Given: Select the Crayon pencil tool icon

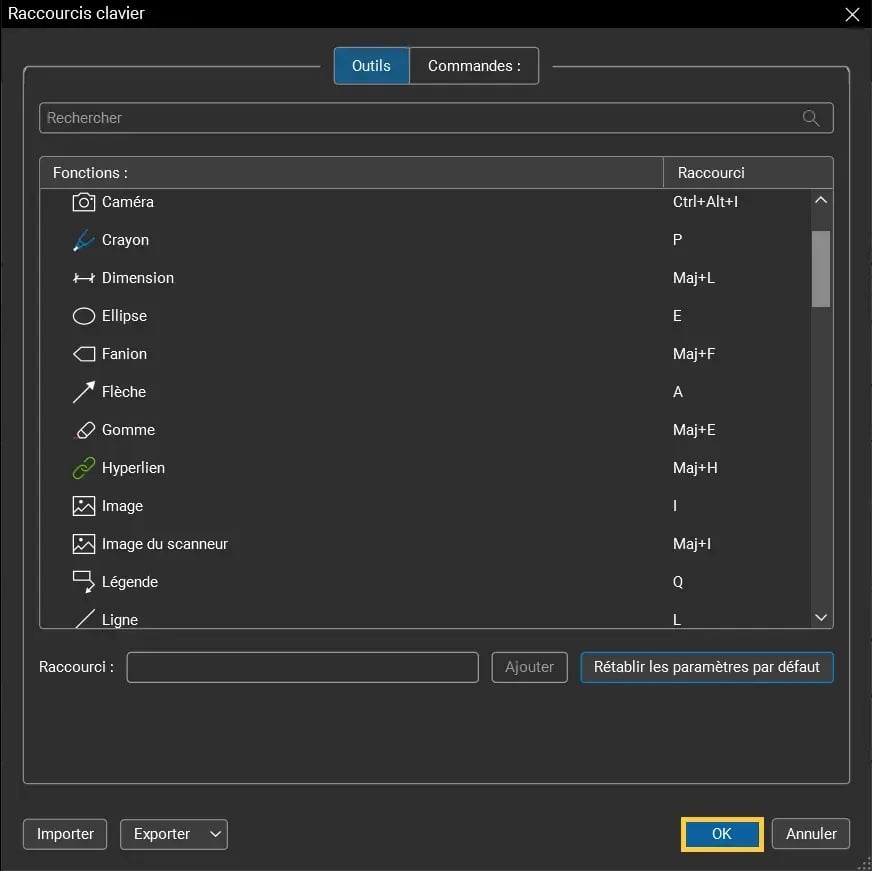Looking at the screenshot, I should pos(84,240).
